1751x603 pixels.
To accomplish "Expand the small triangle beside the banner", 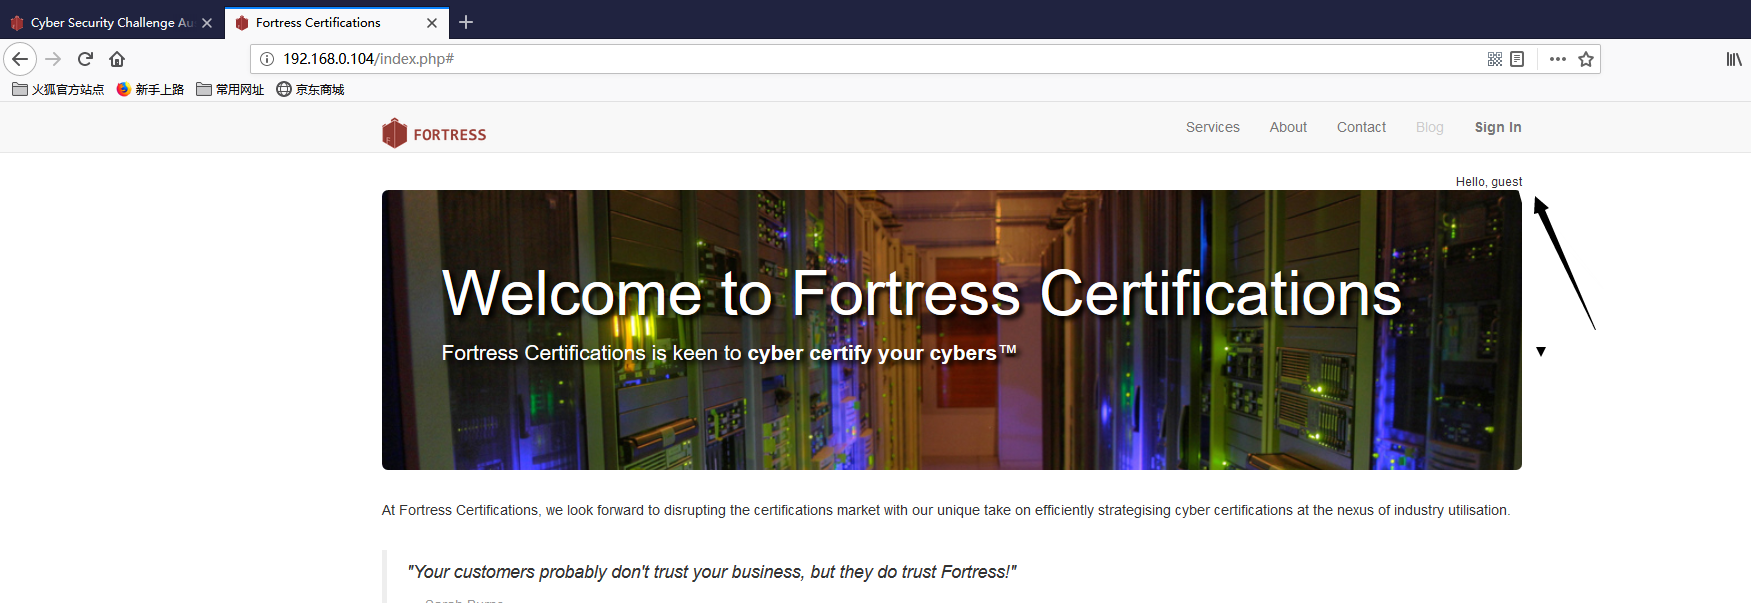I will coord(1541,351).
